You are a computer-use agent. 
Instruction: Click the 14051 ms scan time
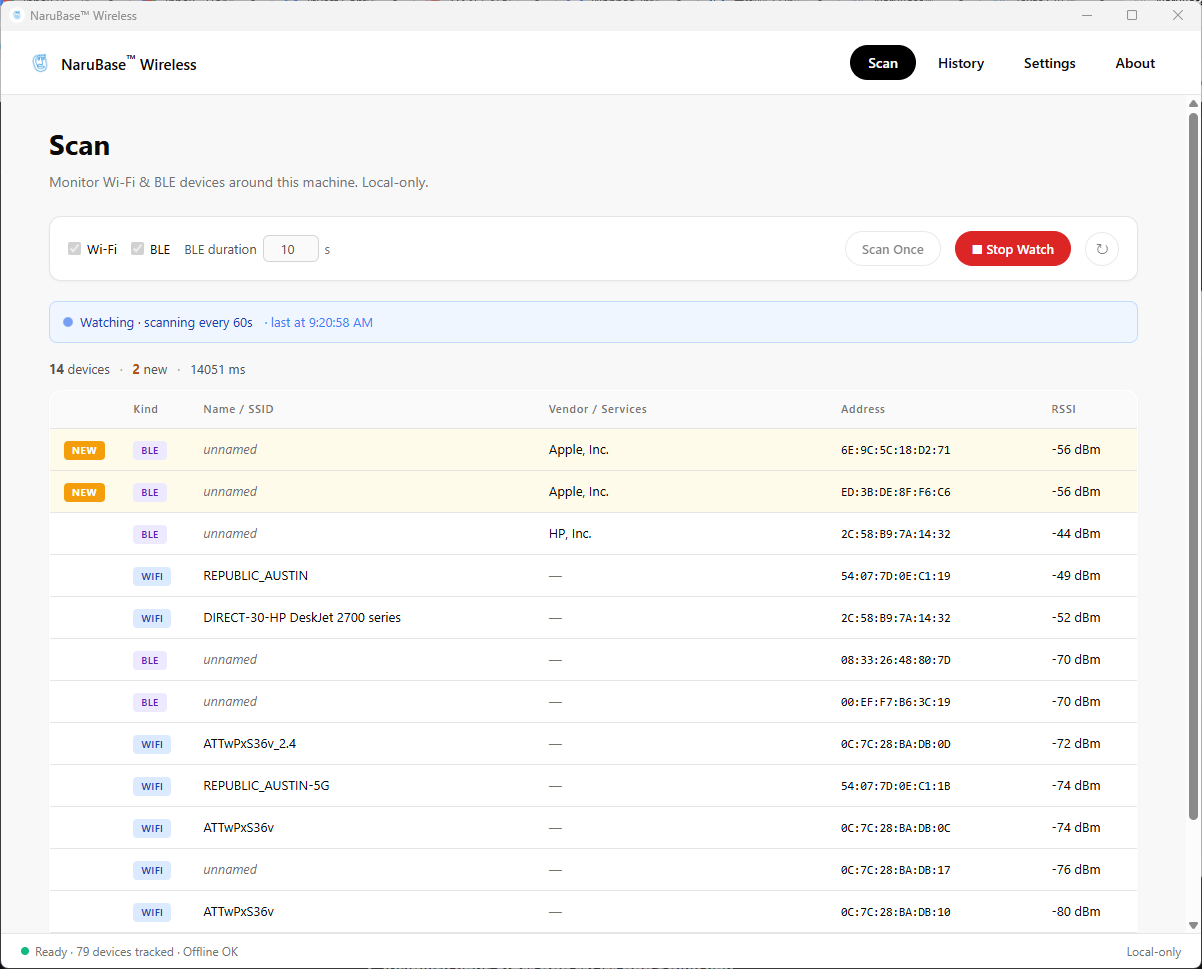218,370
